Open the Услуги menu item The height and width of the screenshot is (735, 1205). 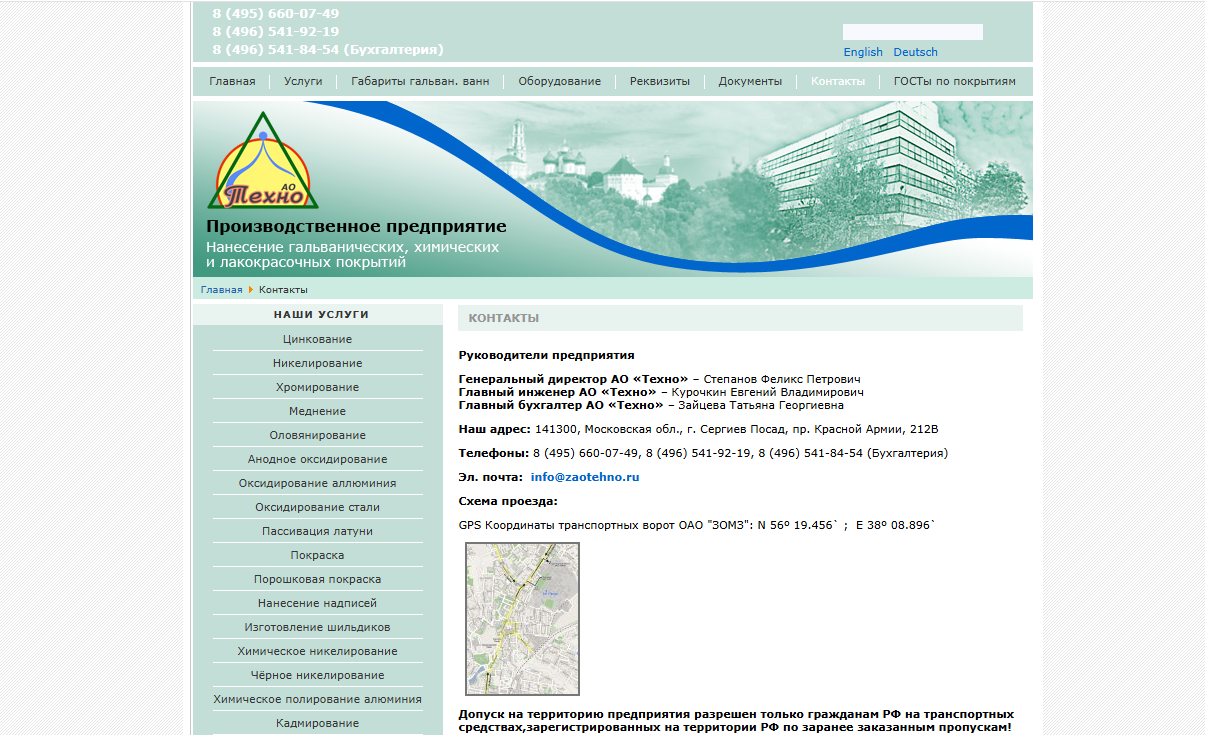coord(303,82)
